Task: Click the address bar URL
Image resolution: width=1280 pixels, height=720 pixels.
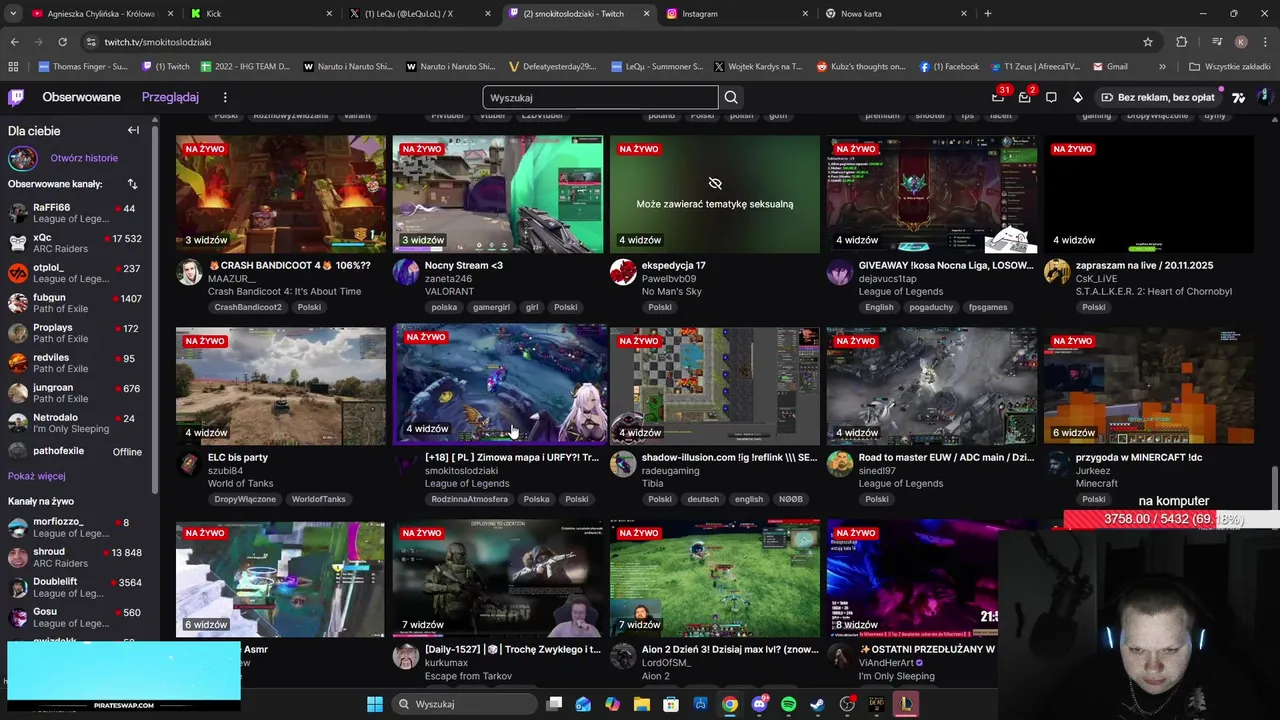Action: click(158, 42)
